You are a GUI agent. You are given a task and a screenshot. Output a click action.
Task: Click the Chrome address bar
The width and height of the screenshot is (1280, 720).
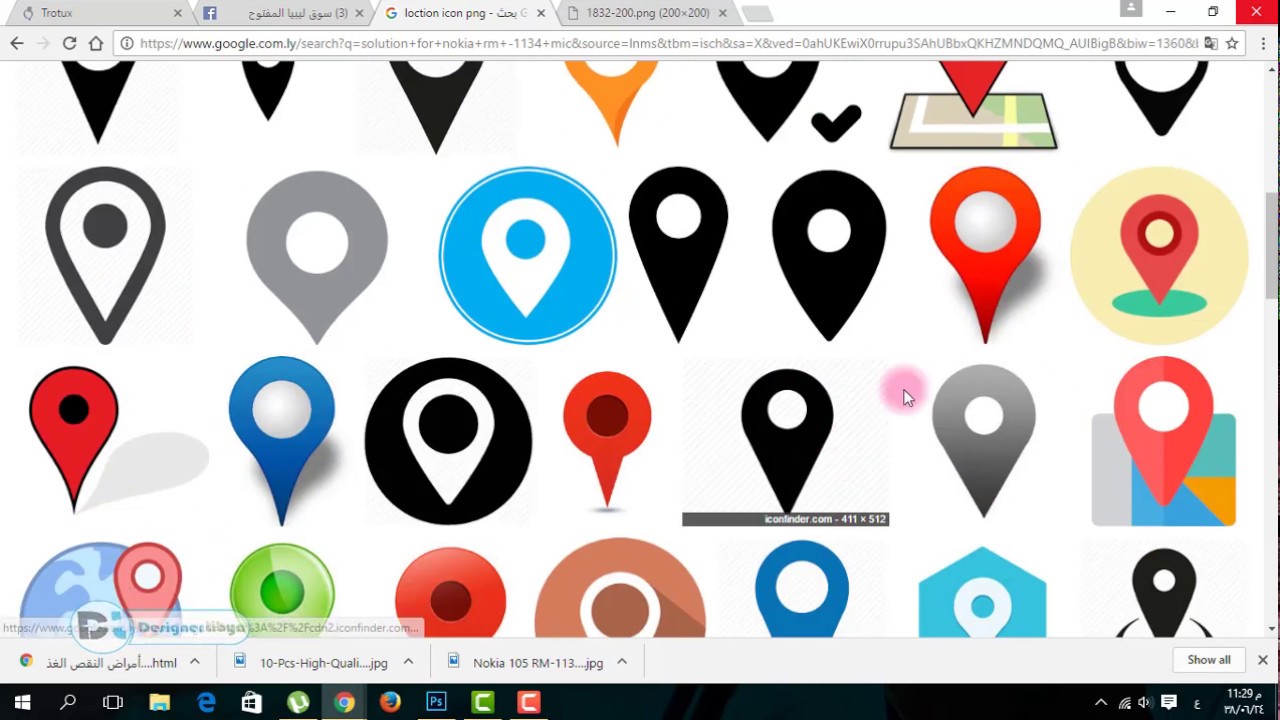point(668,43)
